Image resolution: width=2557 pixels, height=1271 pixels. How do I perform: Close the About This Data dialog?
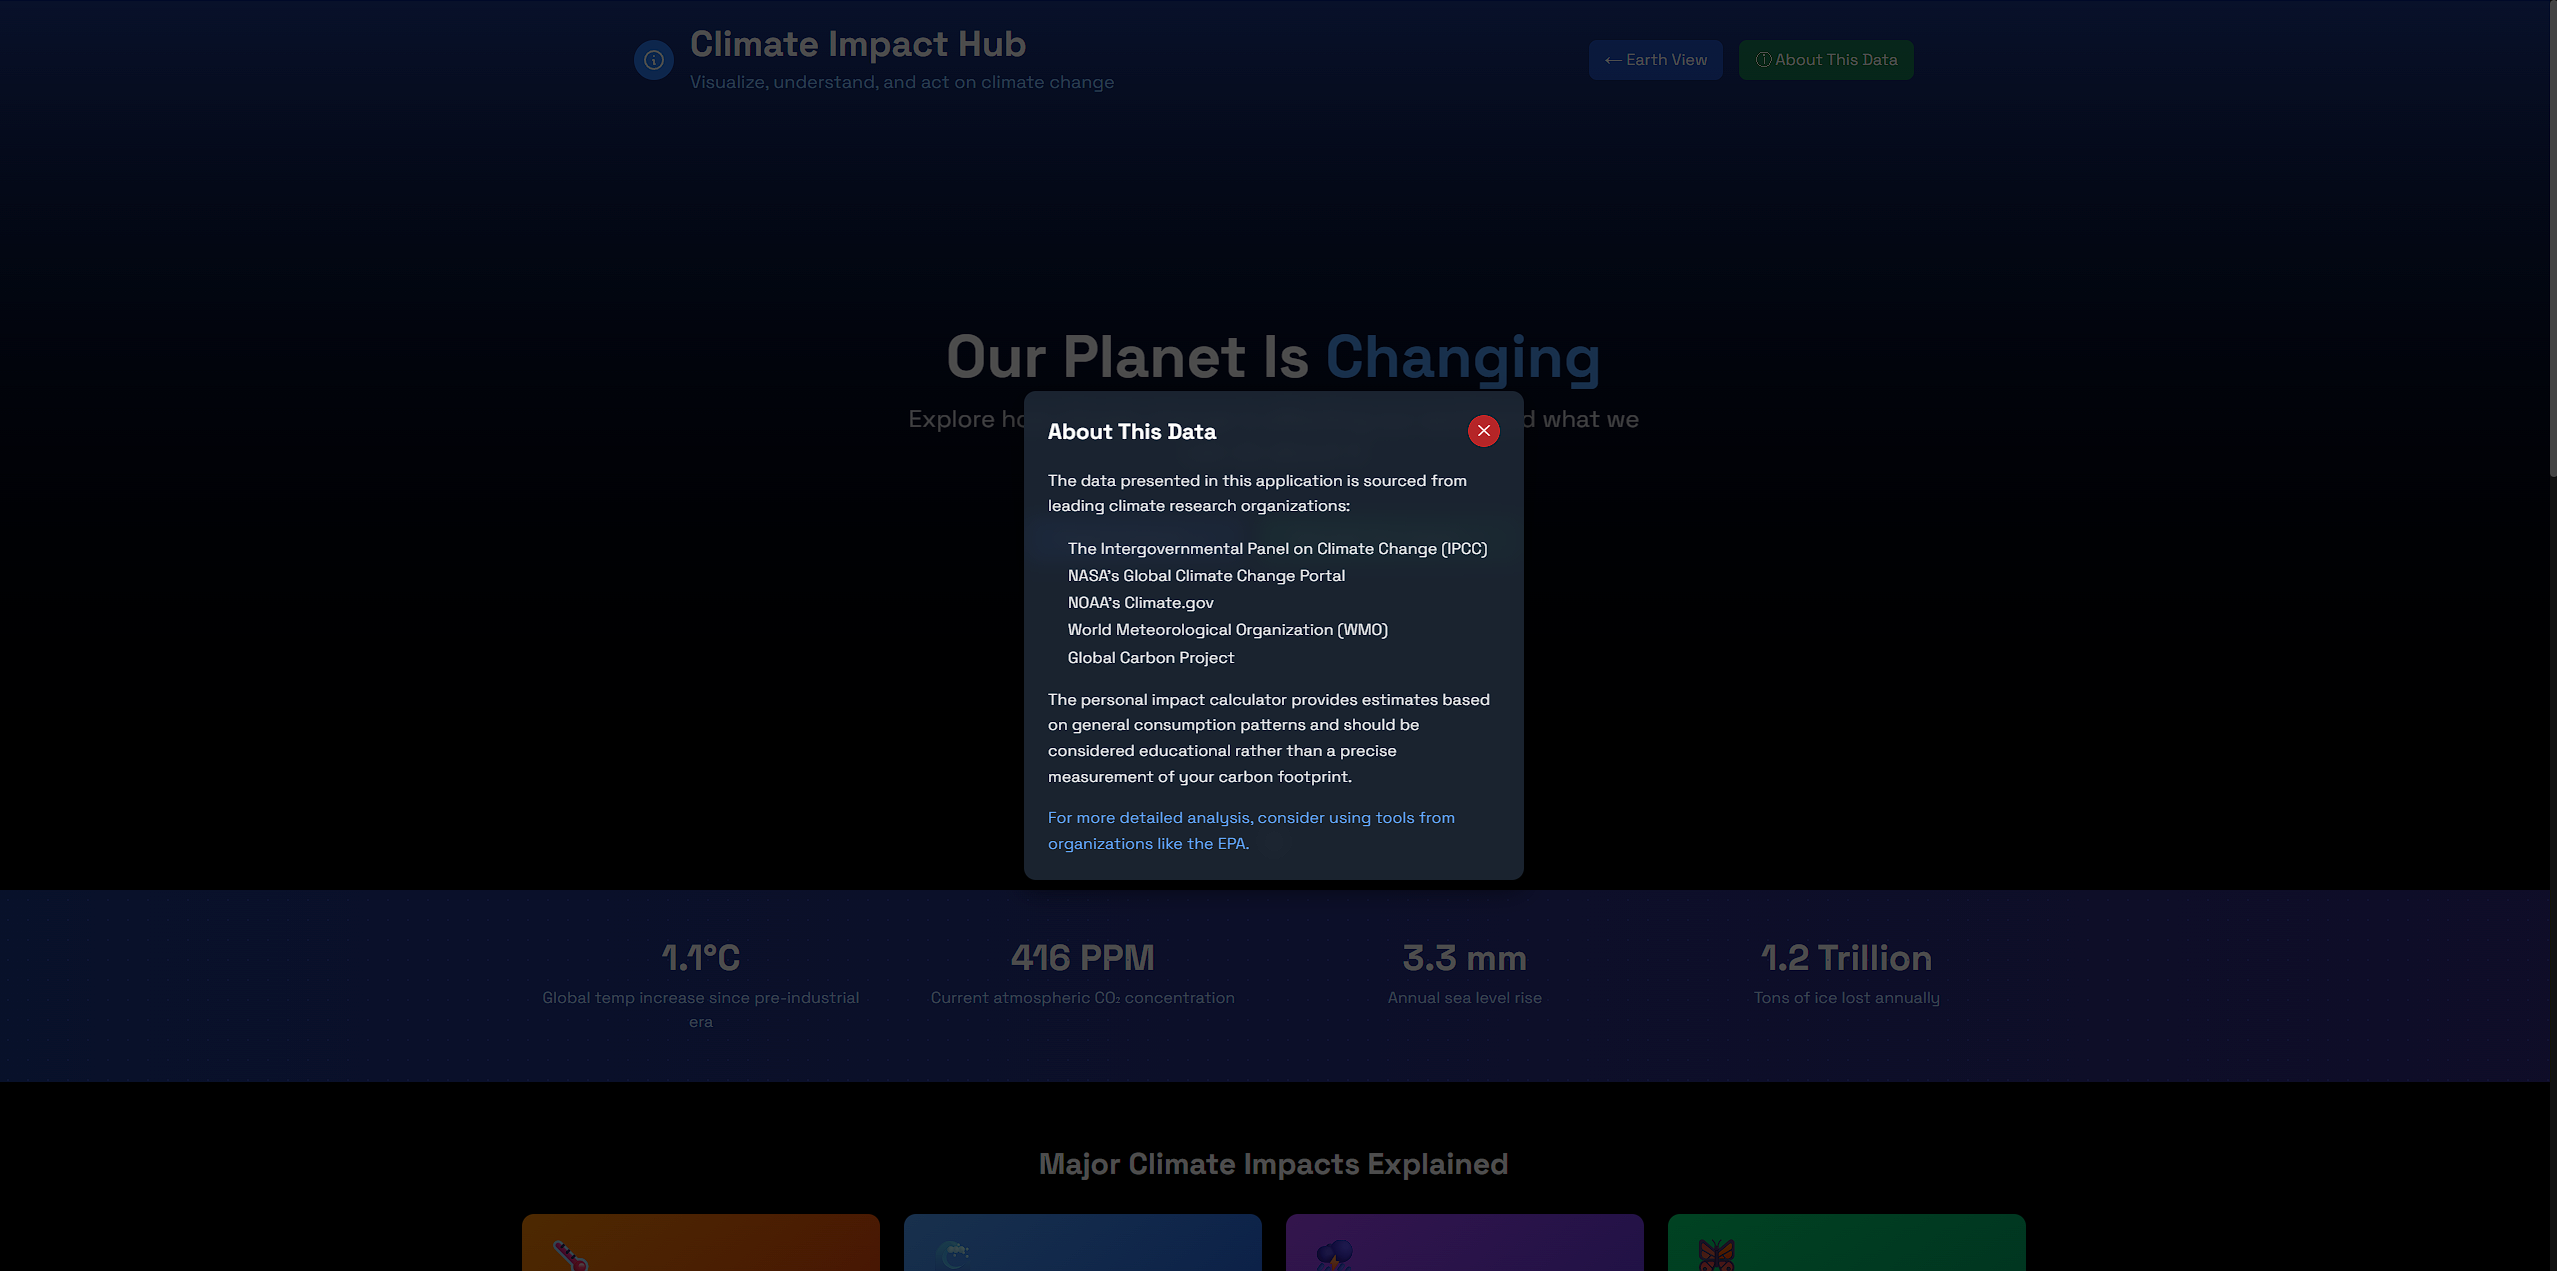[1483, 431]
